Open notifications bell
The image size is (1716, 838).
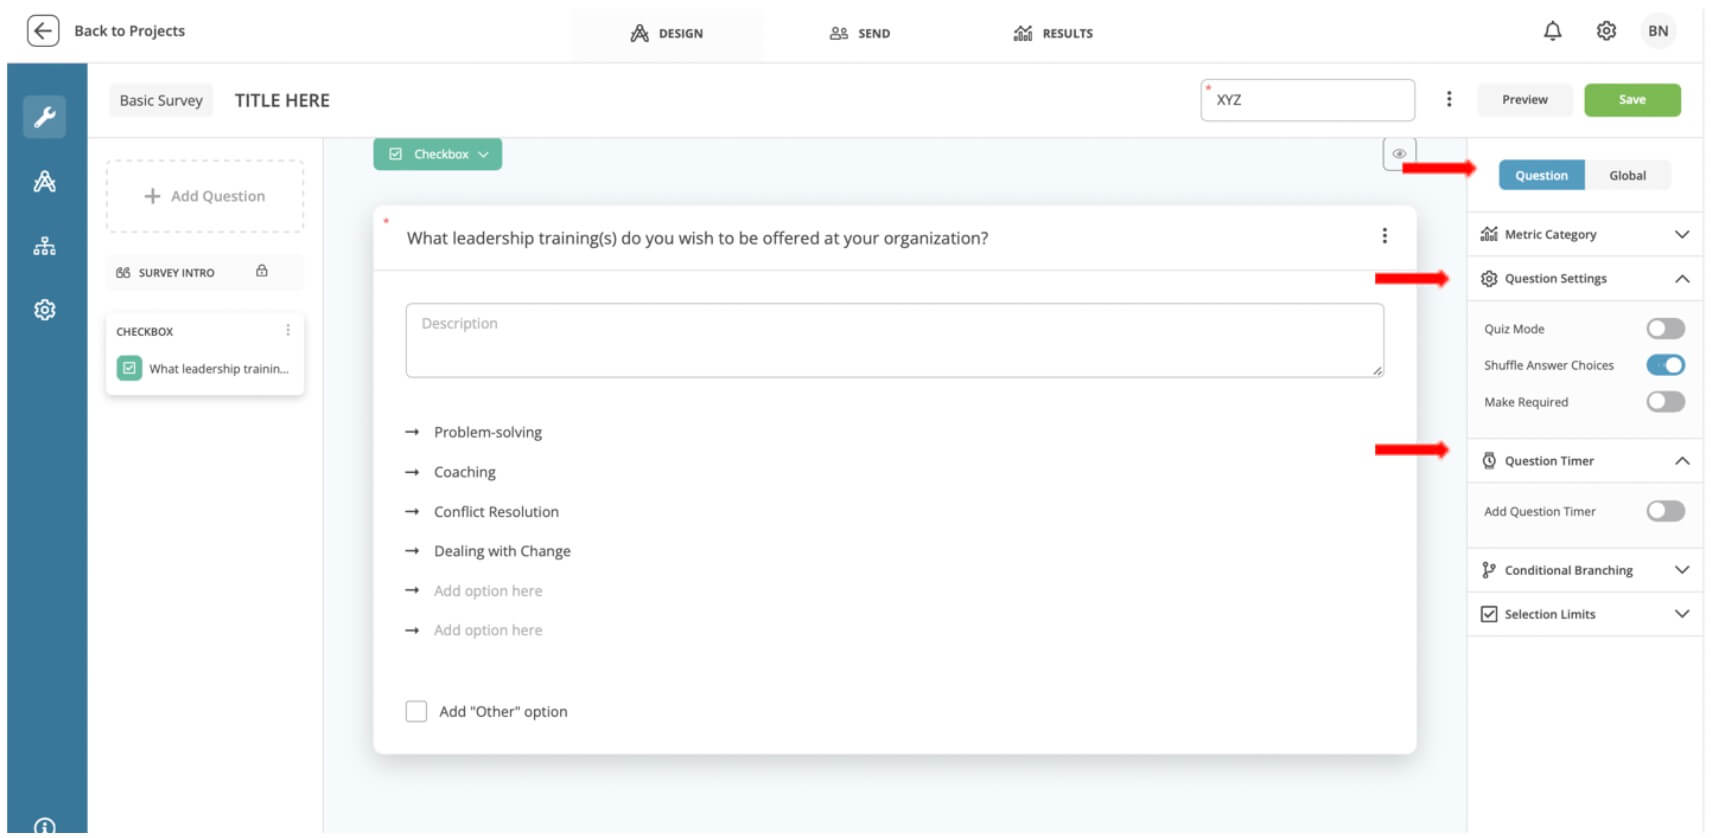tap(1552, 31)
